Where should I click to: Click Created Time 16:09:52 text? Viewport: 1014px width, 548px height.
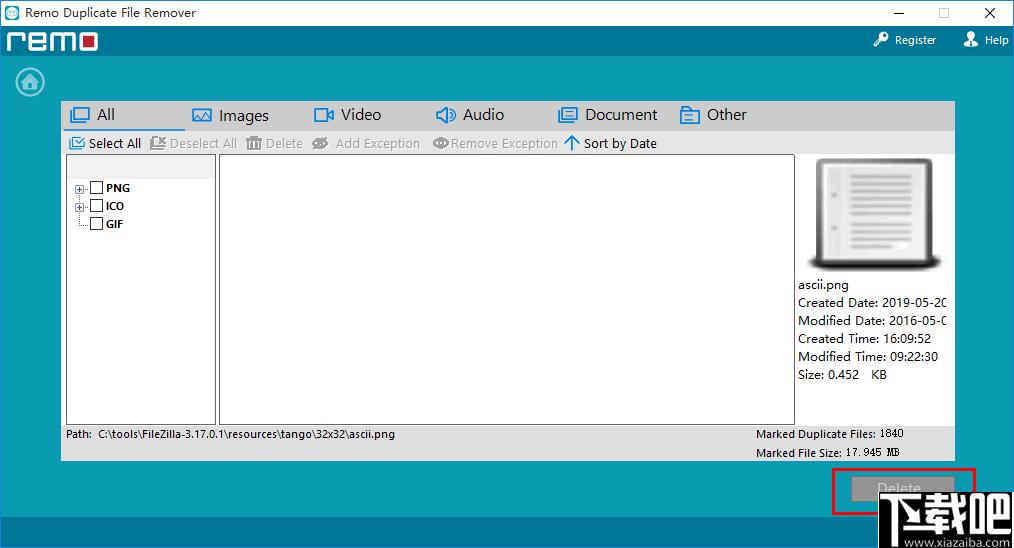865,338
